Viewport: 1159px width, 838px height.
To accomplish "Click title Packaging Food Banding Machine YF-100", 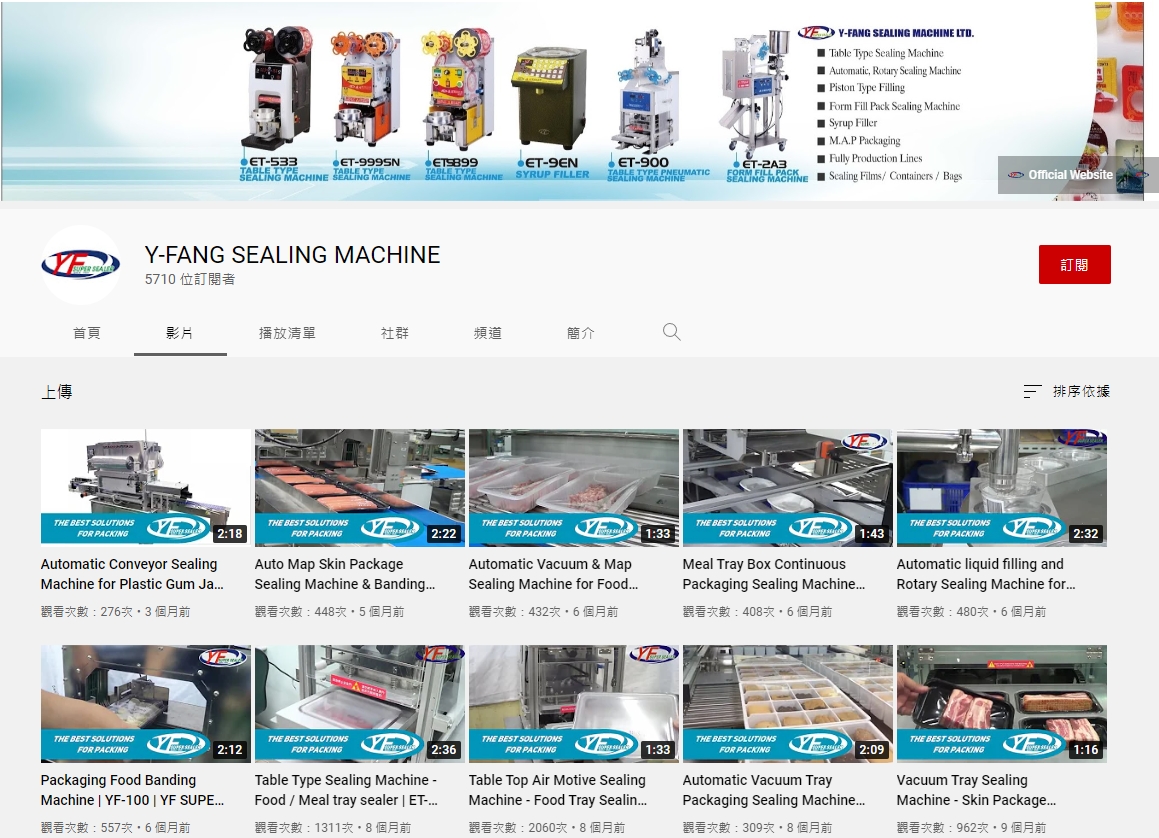I will [132, 790].
